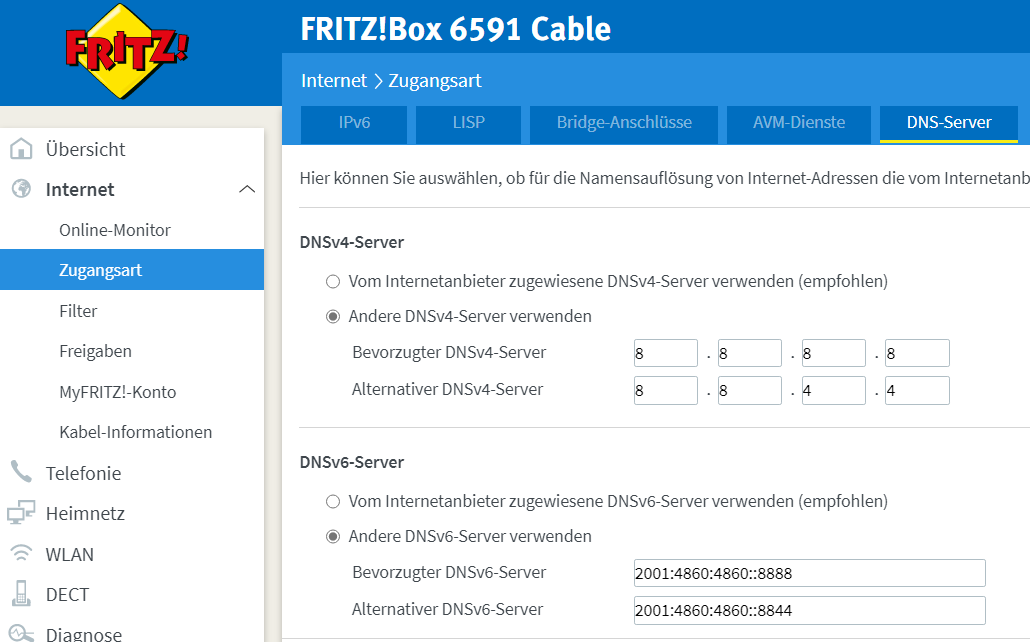1030x642 pixels.
Task: Click second octet of preferred DNSv4 server
Action: point(750,354)
